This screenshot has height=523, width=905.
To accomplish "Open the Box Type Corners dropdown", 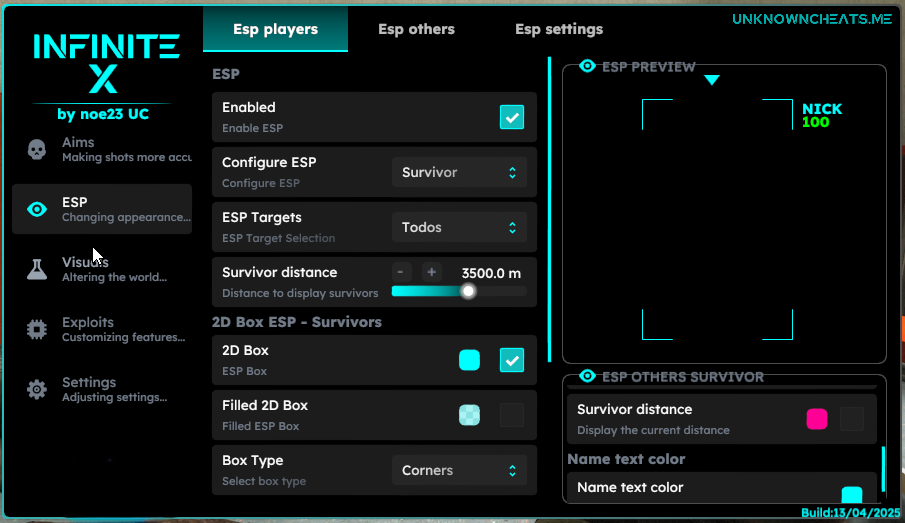I will pyautogui.click(x=459, y=470).
